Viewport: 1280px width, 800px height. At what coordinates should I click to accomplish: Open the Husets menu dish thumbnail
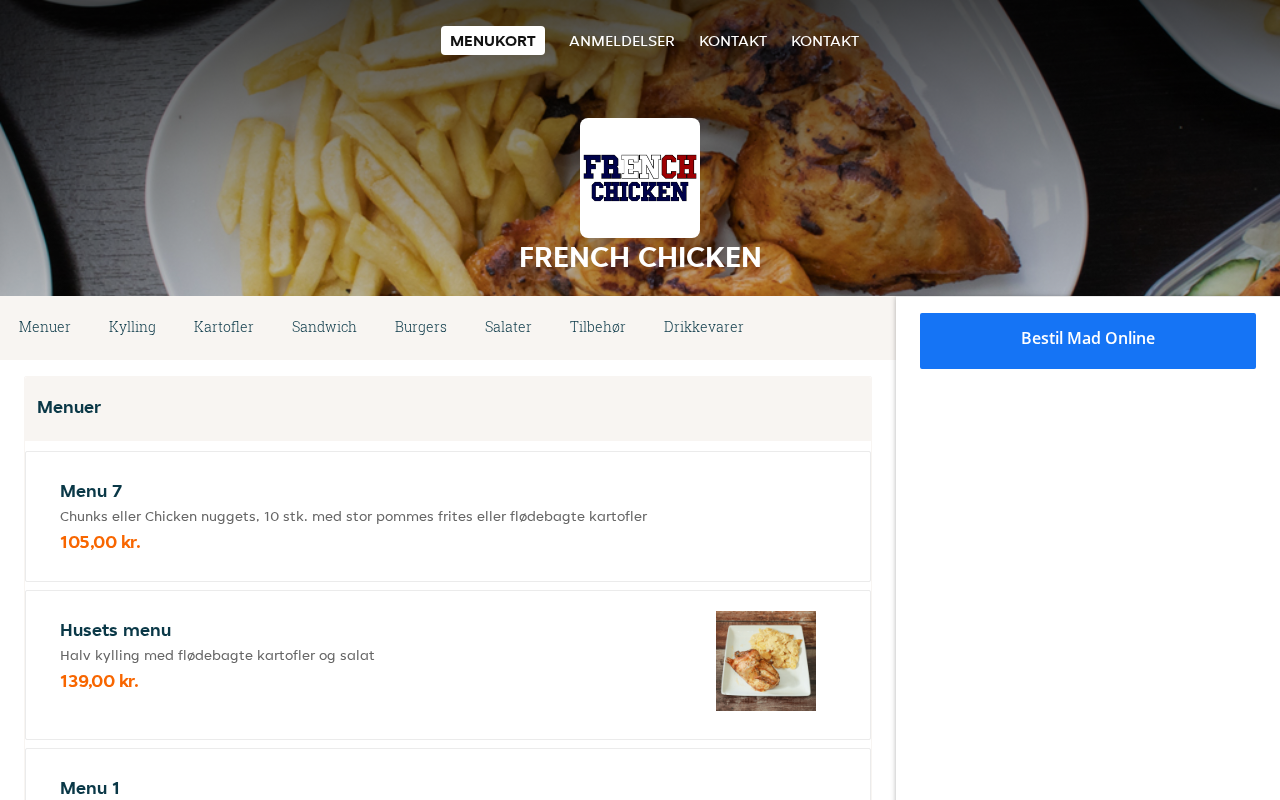point(766,661)
